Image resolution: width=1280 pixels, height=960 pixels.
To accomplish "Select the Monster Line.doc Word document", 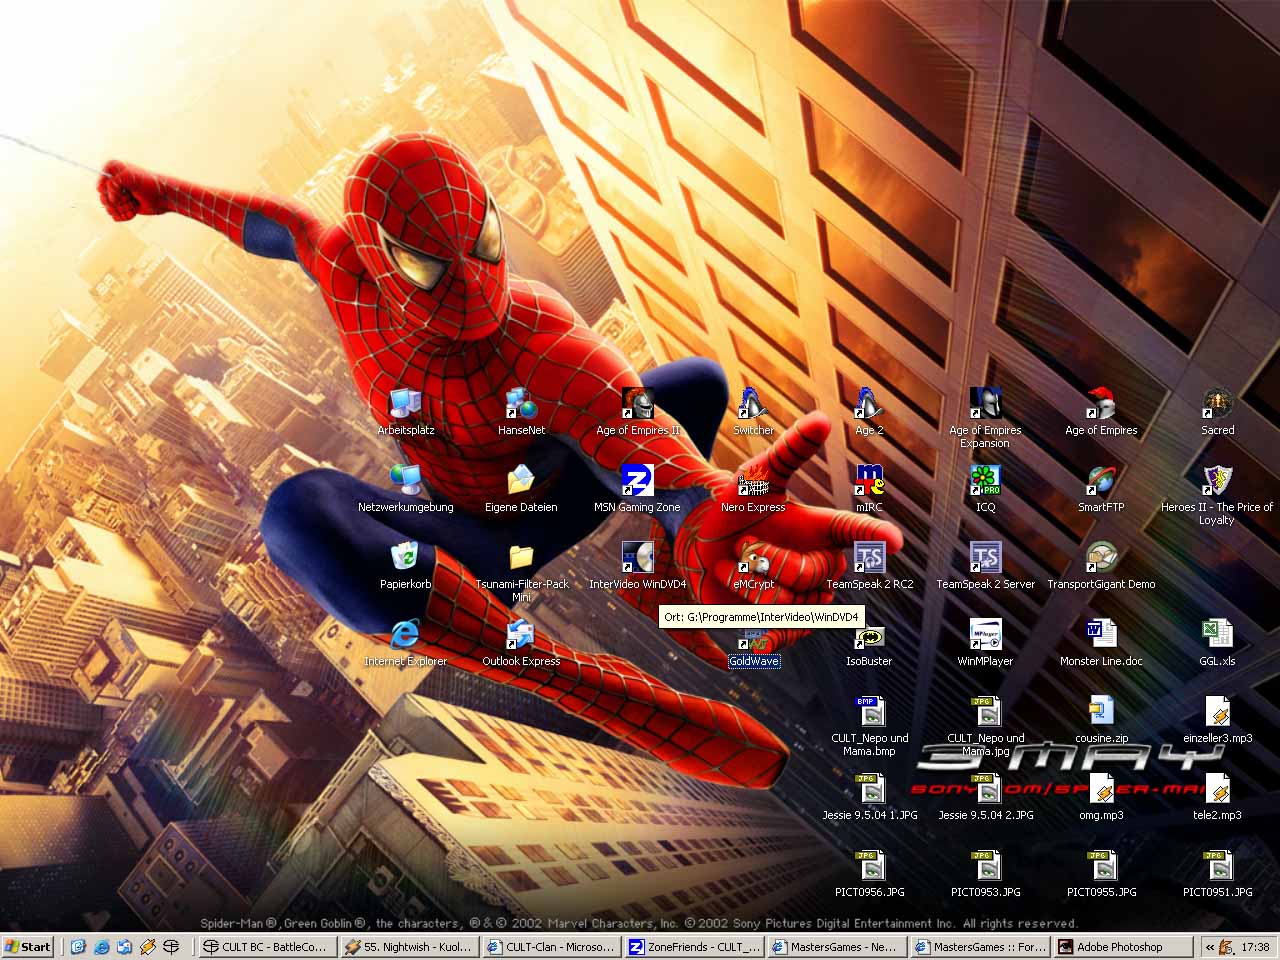I will 1101,643.
